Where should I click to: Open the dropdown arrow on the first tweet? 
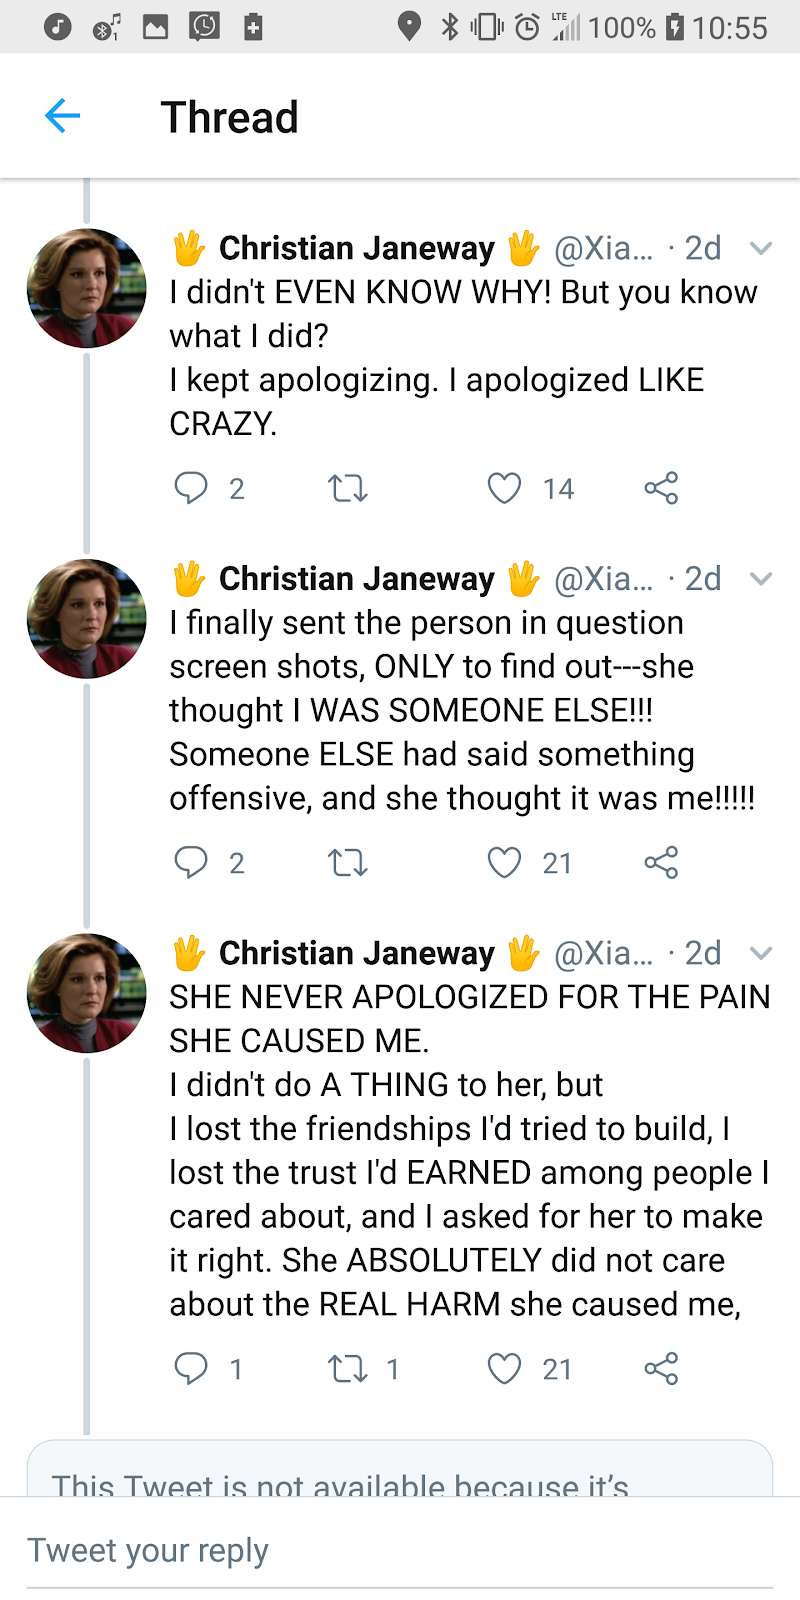pyautogui.click(x=761, y=248)
